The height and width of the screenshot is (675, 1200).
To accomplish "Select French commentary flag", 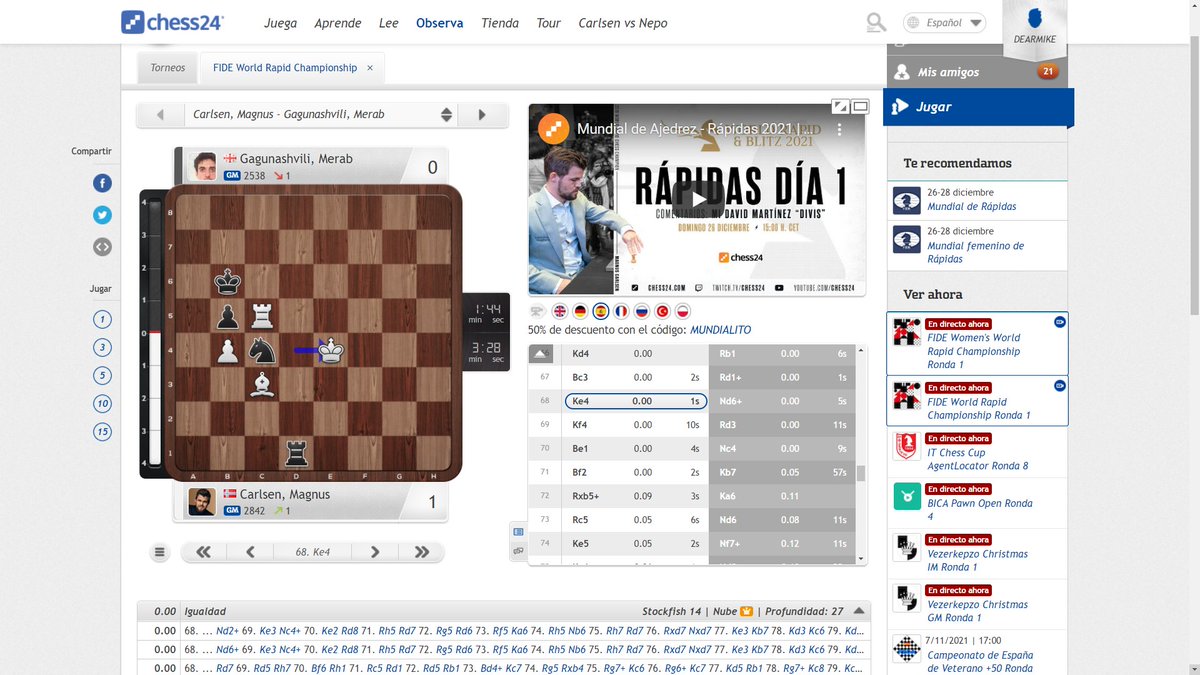I will (621, 311).
